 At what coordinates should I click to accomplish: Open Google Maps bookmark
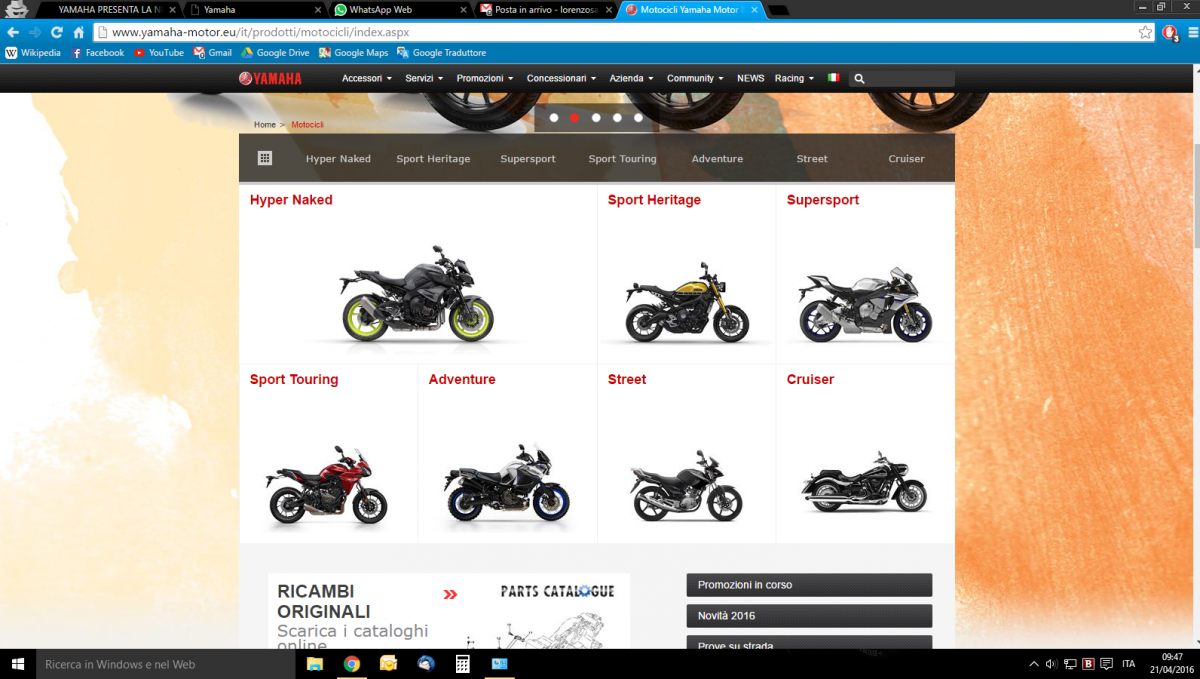(354, 53)
